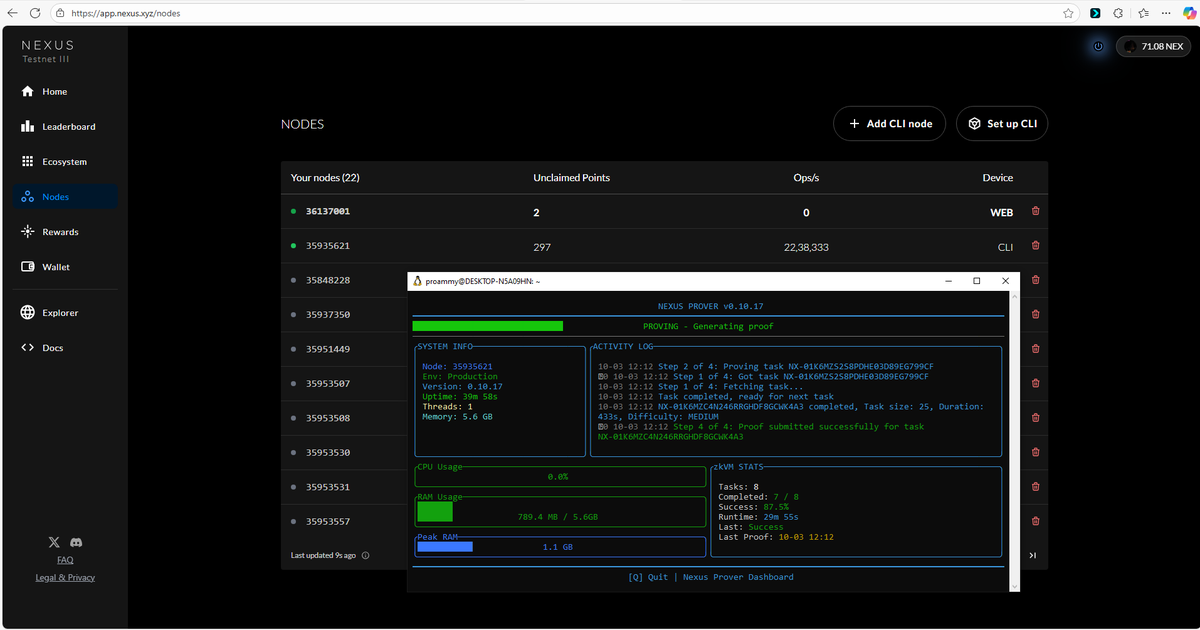Open Leaderboard in the sidebar
Image resolution: width=1200 pixels, height=630 pixels.
tap(58, 127)
